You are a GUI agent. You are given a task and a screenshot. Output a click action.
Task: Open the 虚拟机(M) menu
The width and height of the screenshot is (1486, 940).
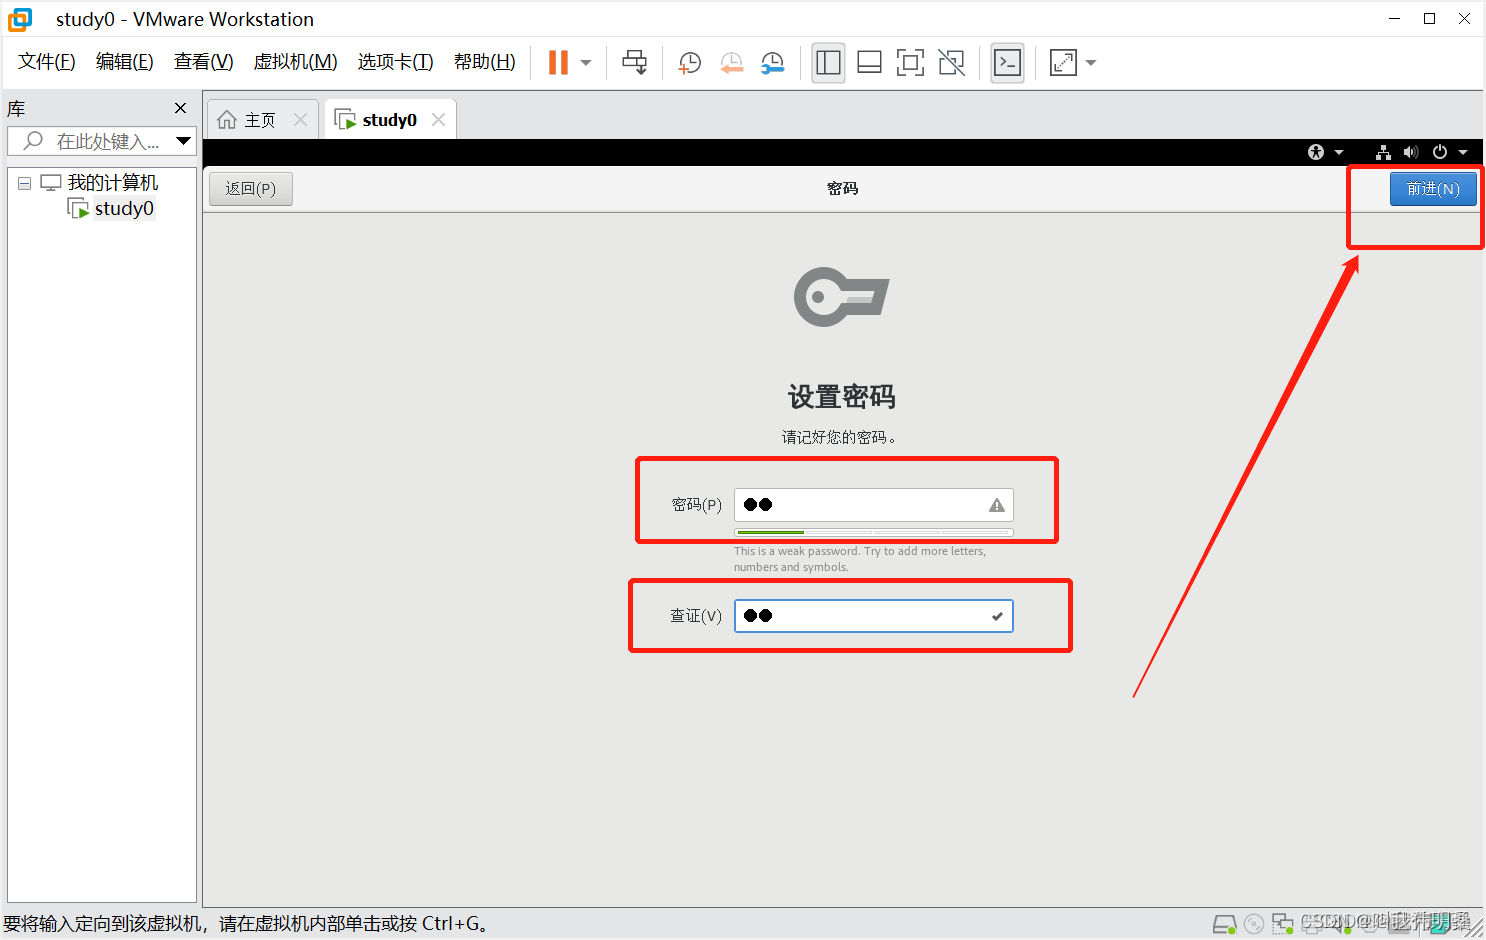pos(296,62)
